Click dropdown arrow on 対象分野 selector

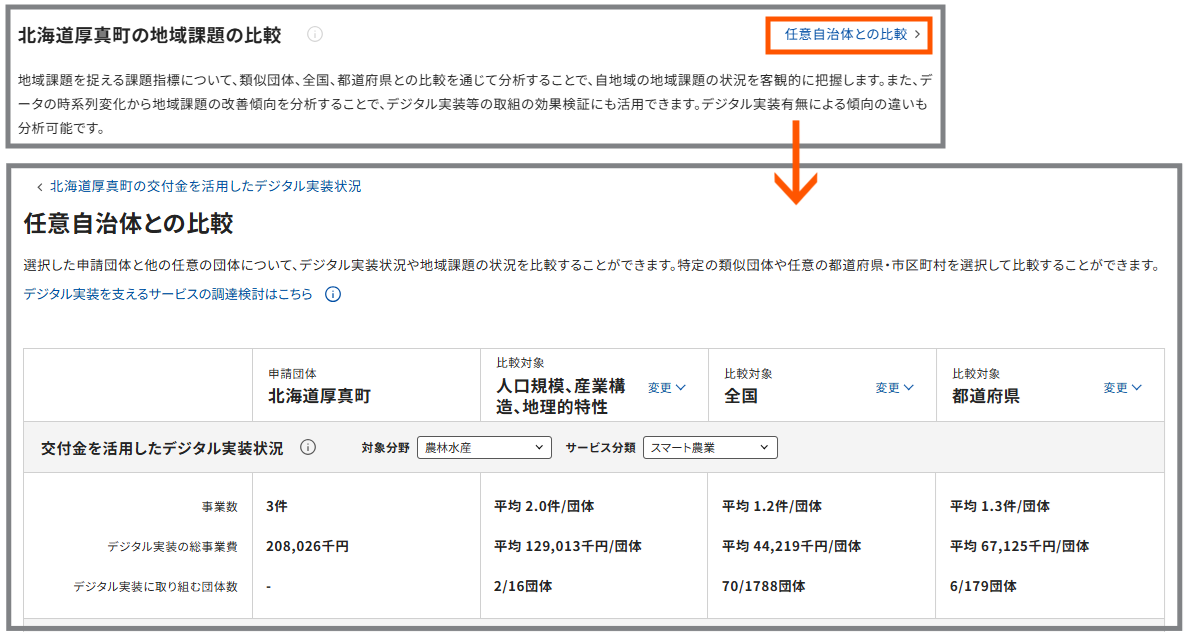541,447
